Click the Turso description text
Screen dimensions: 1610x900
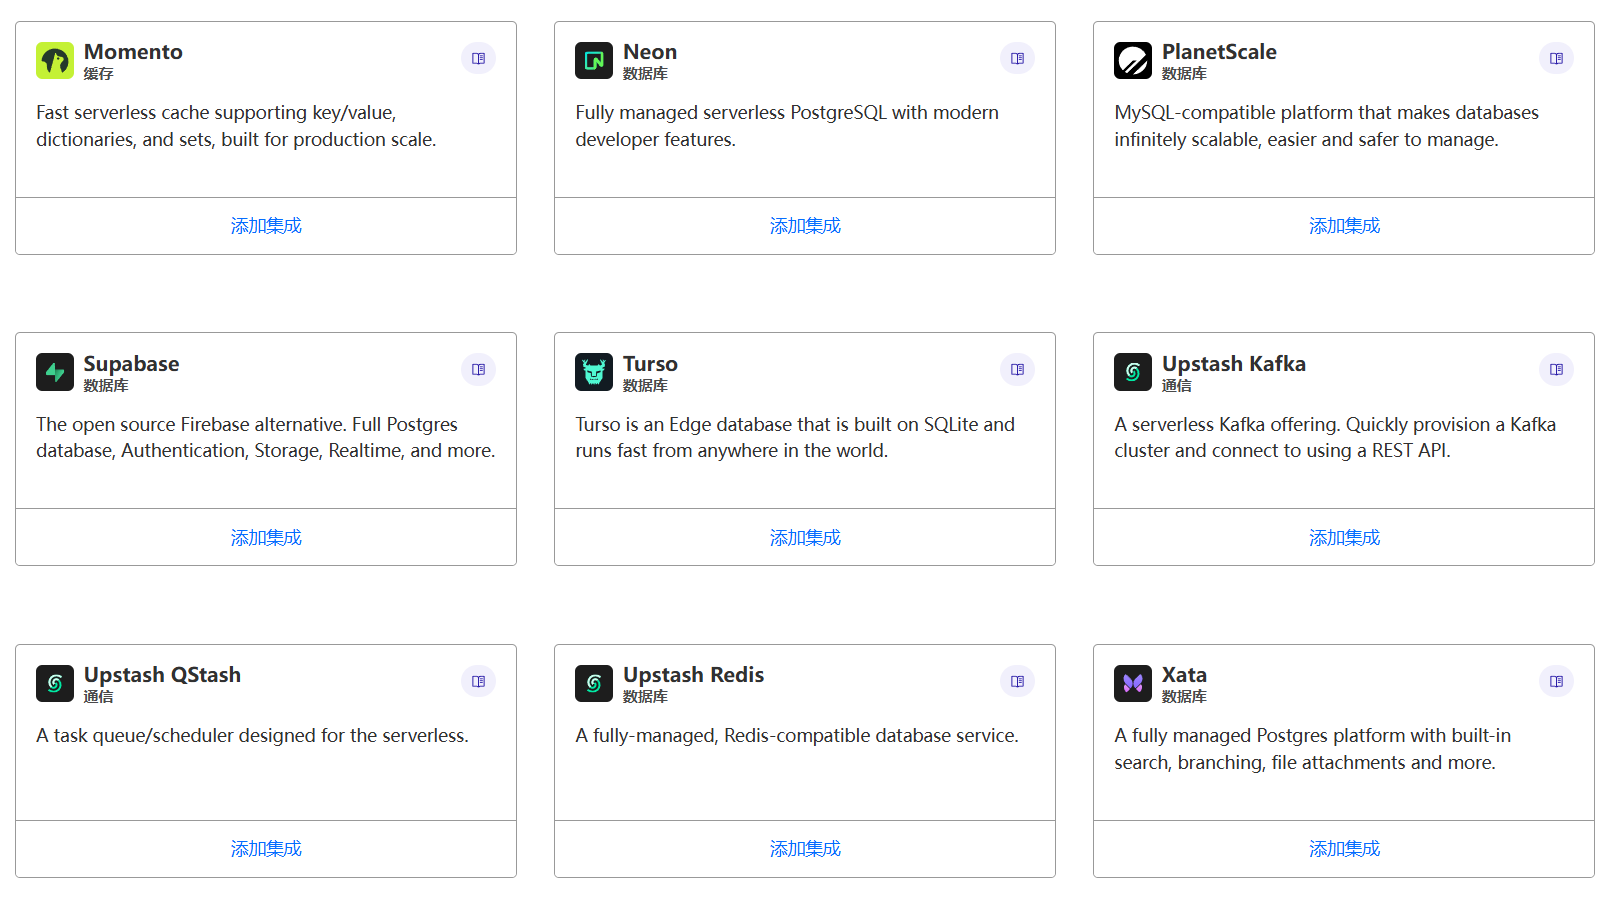[x=794, y=438]
